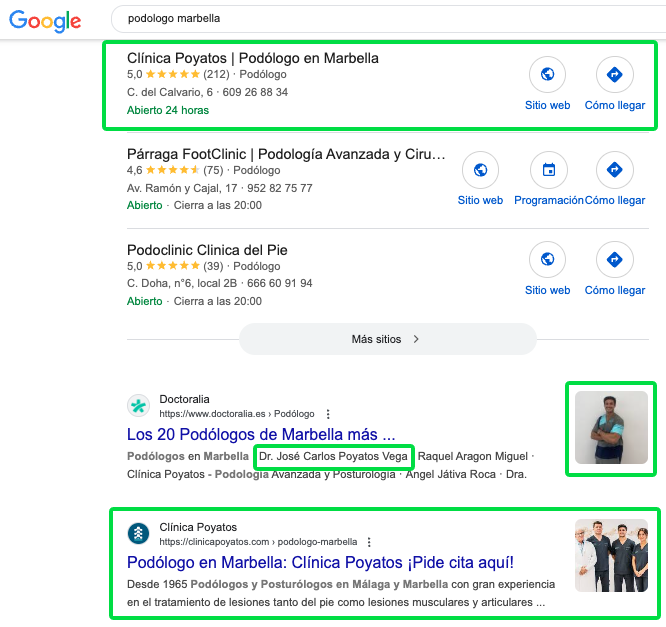This screenshot has width=666, height=627.
Task: Click the address C. del Calvario, 6
Action: [x=170, y=92]
